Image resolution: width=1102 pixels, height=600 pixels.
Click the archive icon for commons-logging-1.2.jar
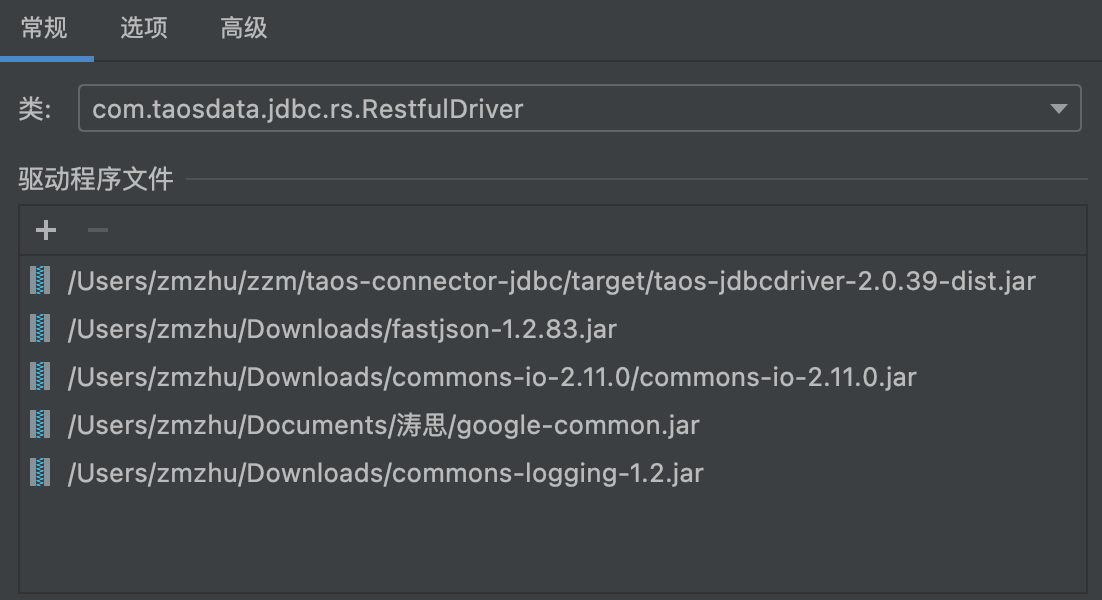pyautogui.click(x=40, y=473)
